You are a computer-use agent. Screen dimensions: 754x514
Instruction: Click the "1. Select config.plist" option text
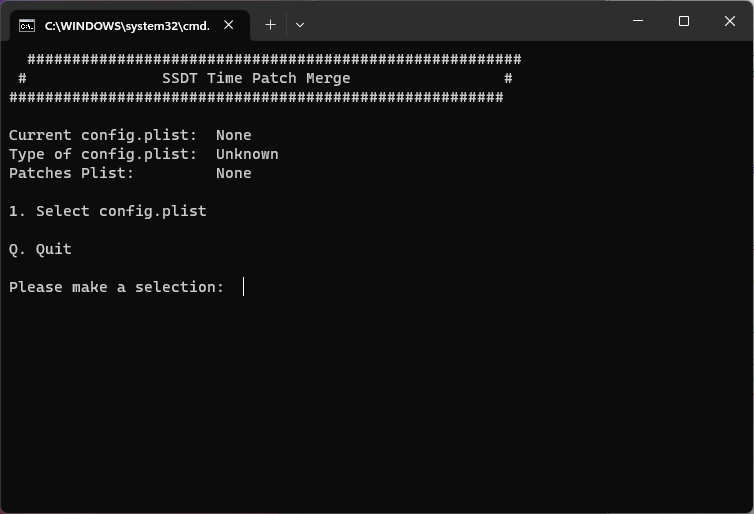107,211
